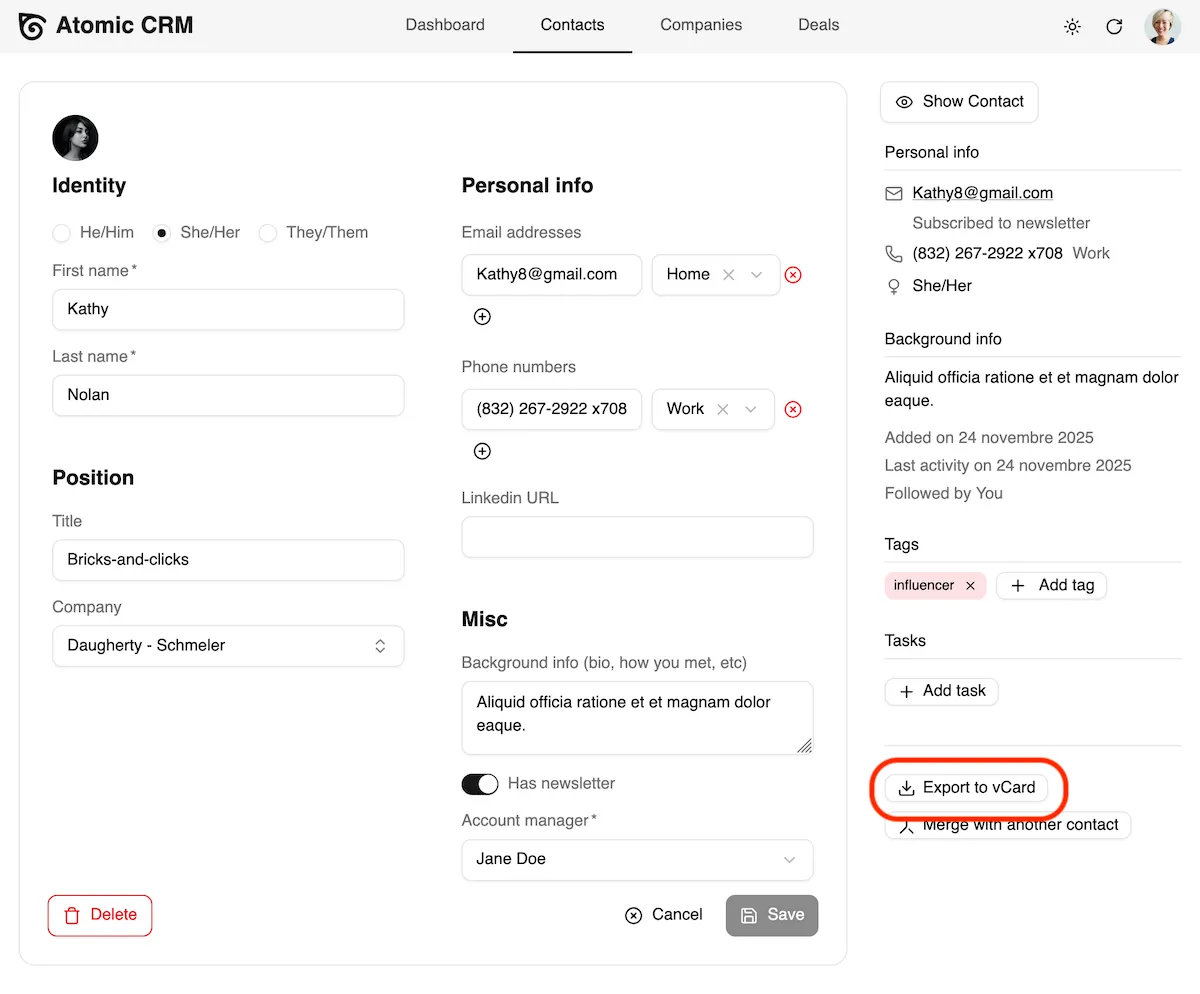Remove the phone number via the red X icon
Screen dimensions: 1200x994
click(x=793, y=409)
